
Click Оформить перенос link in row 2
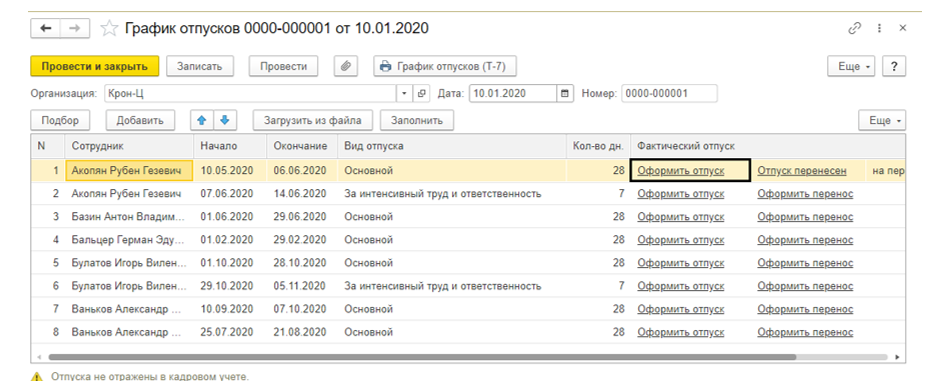click(x=805, y=193)
